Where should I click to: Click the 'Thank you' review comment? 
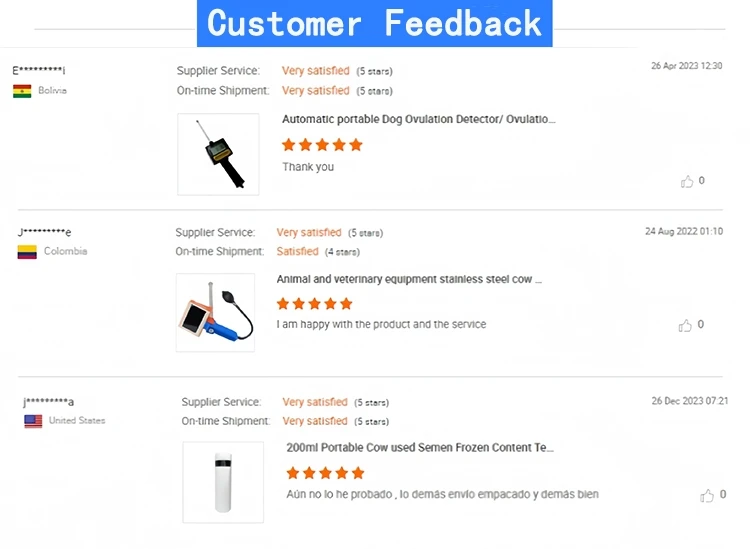[308, 167]
